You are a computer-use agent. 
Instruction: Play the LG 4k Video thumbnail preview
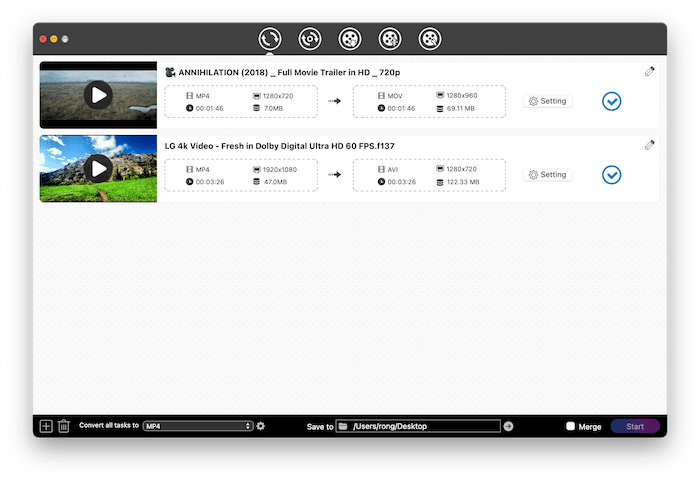pos(98,169)
